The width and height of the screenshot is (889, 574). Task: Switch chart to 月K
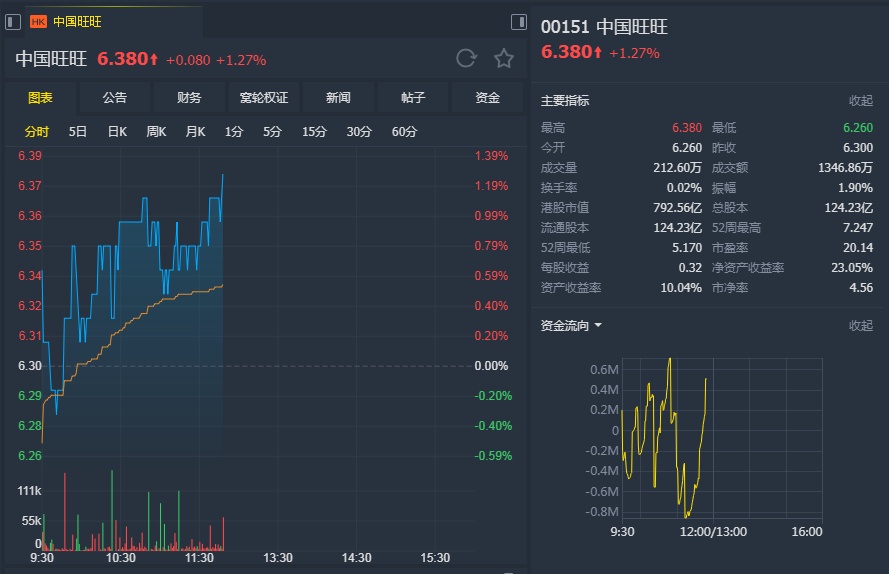[x=195, y=132]
